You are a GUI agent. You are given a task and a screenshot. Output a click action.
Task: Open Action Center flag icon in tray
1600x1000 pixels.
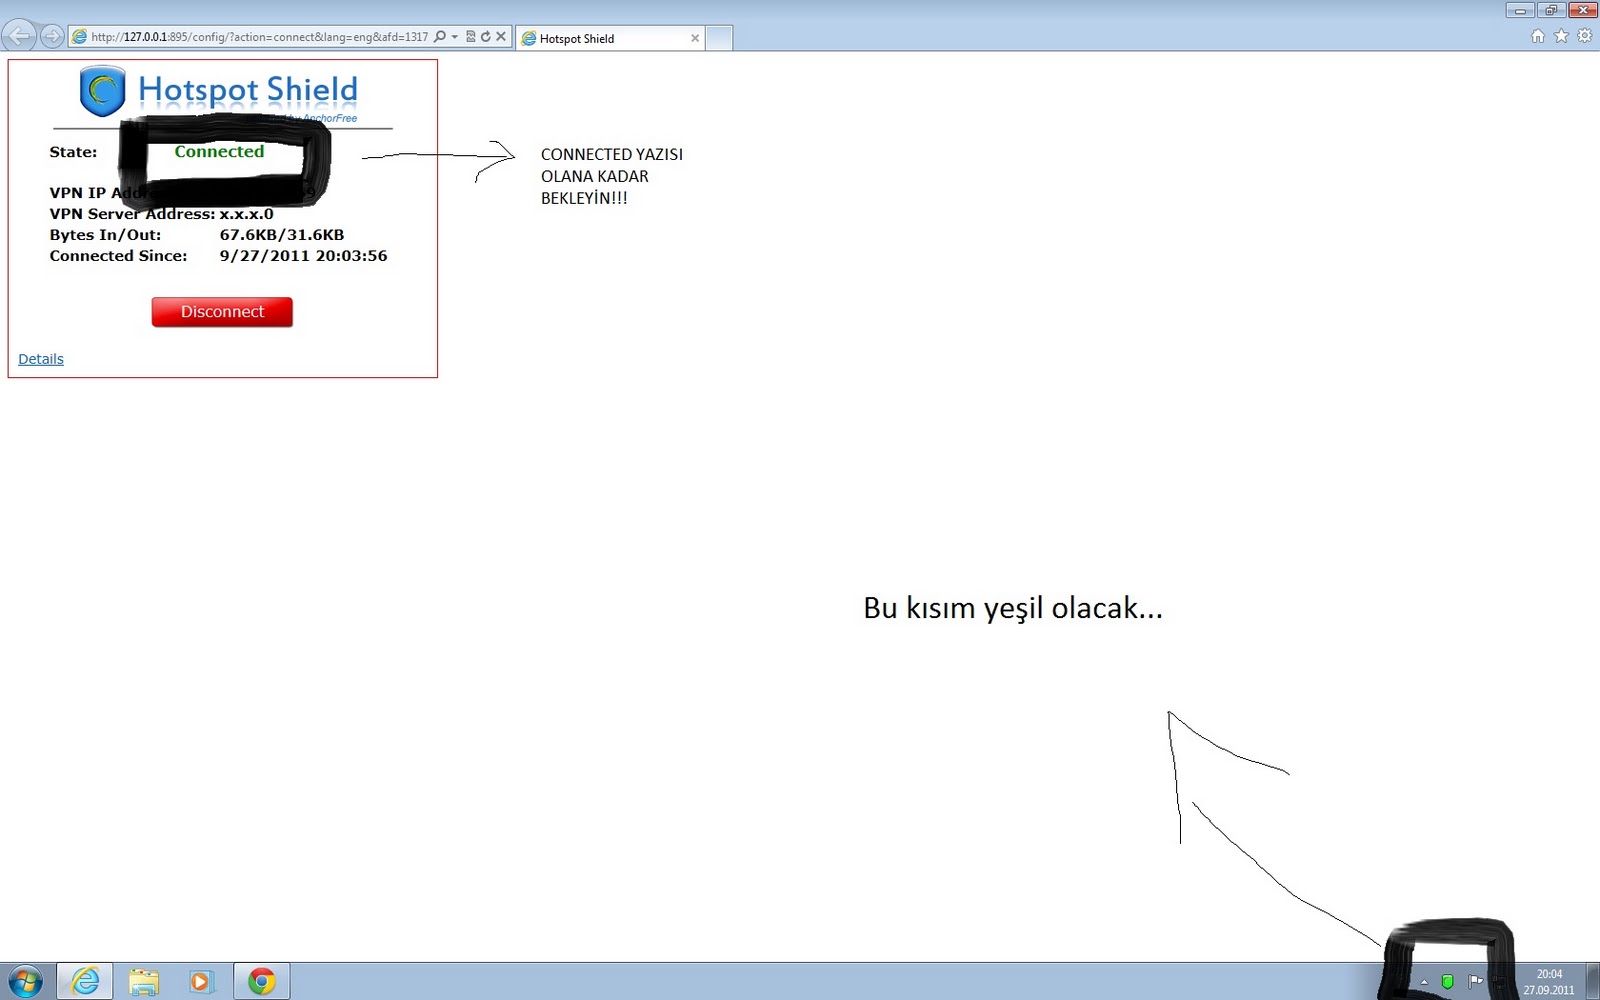[x=1475, y=982]
